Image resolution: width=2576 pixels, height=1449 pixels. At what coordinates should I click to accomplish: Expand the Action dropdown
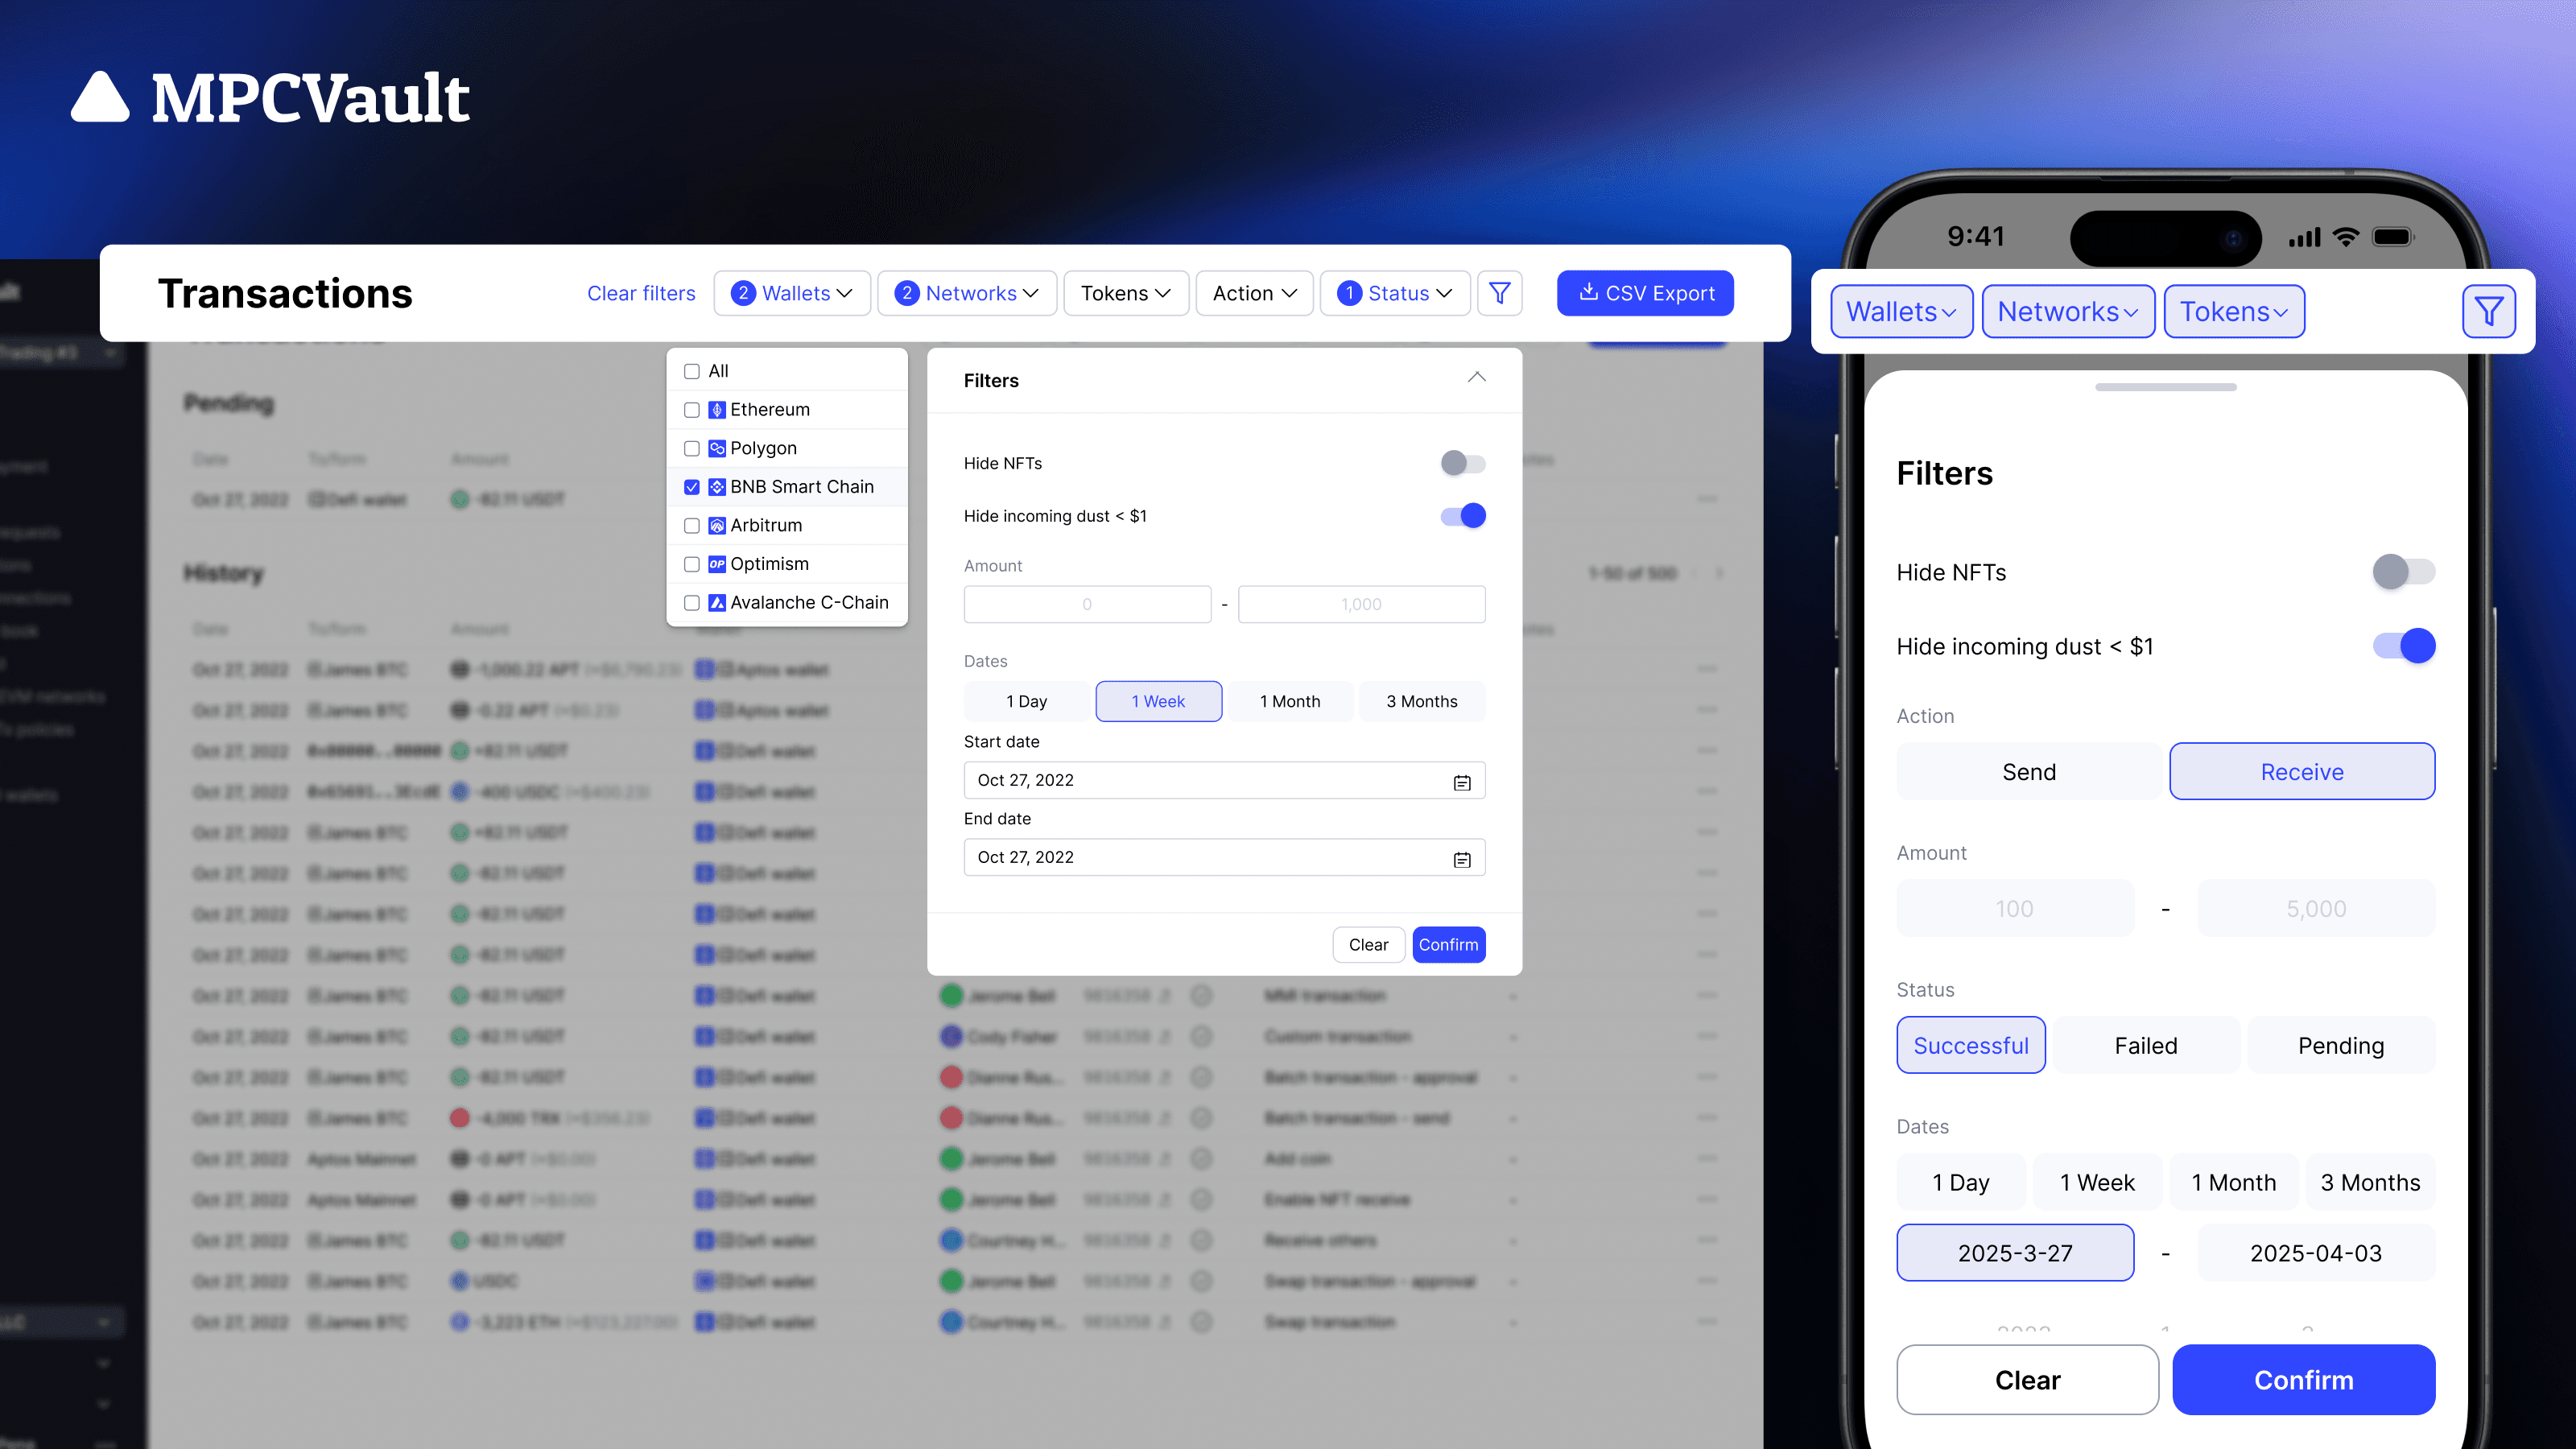tap(1254, 293)
